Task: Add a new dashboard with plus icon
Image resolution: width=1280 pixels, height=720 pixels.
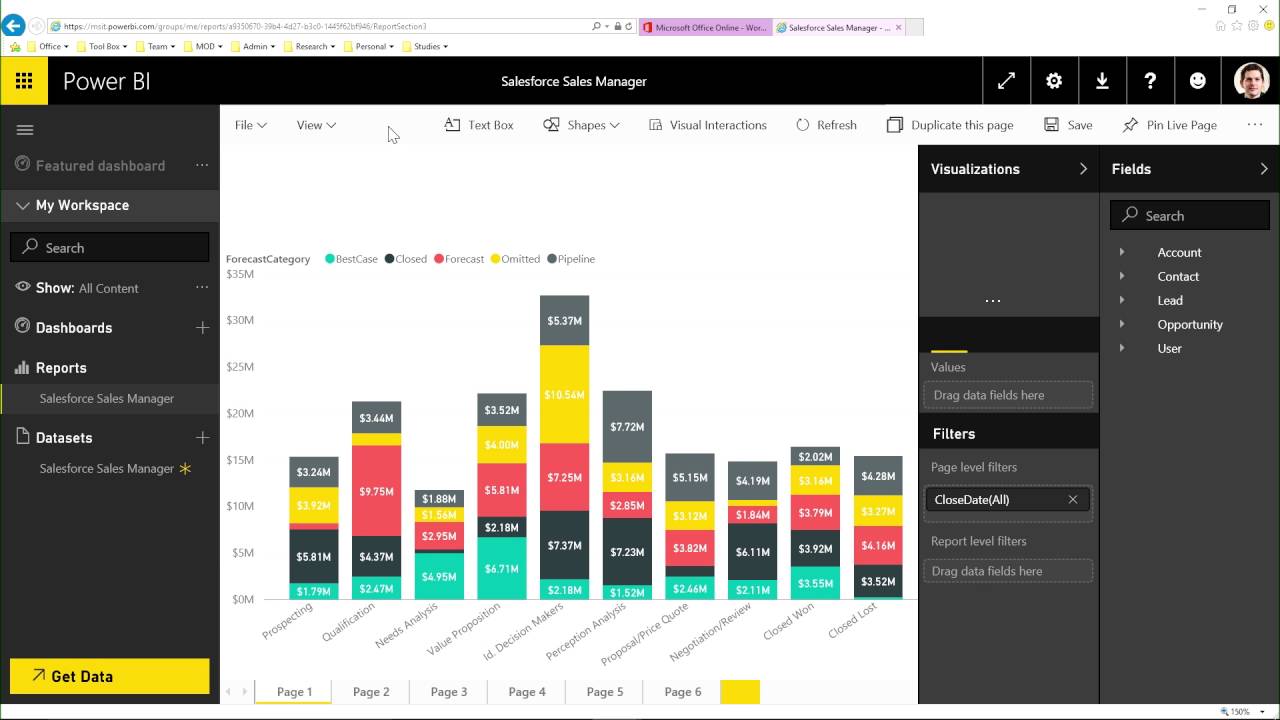Action: pos(202,327)
